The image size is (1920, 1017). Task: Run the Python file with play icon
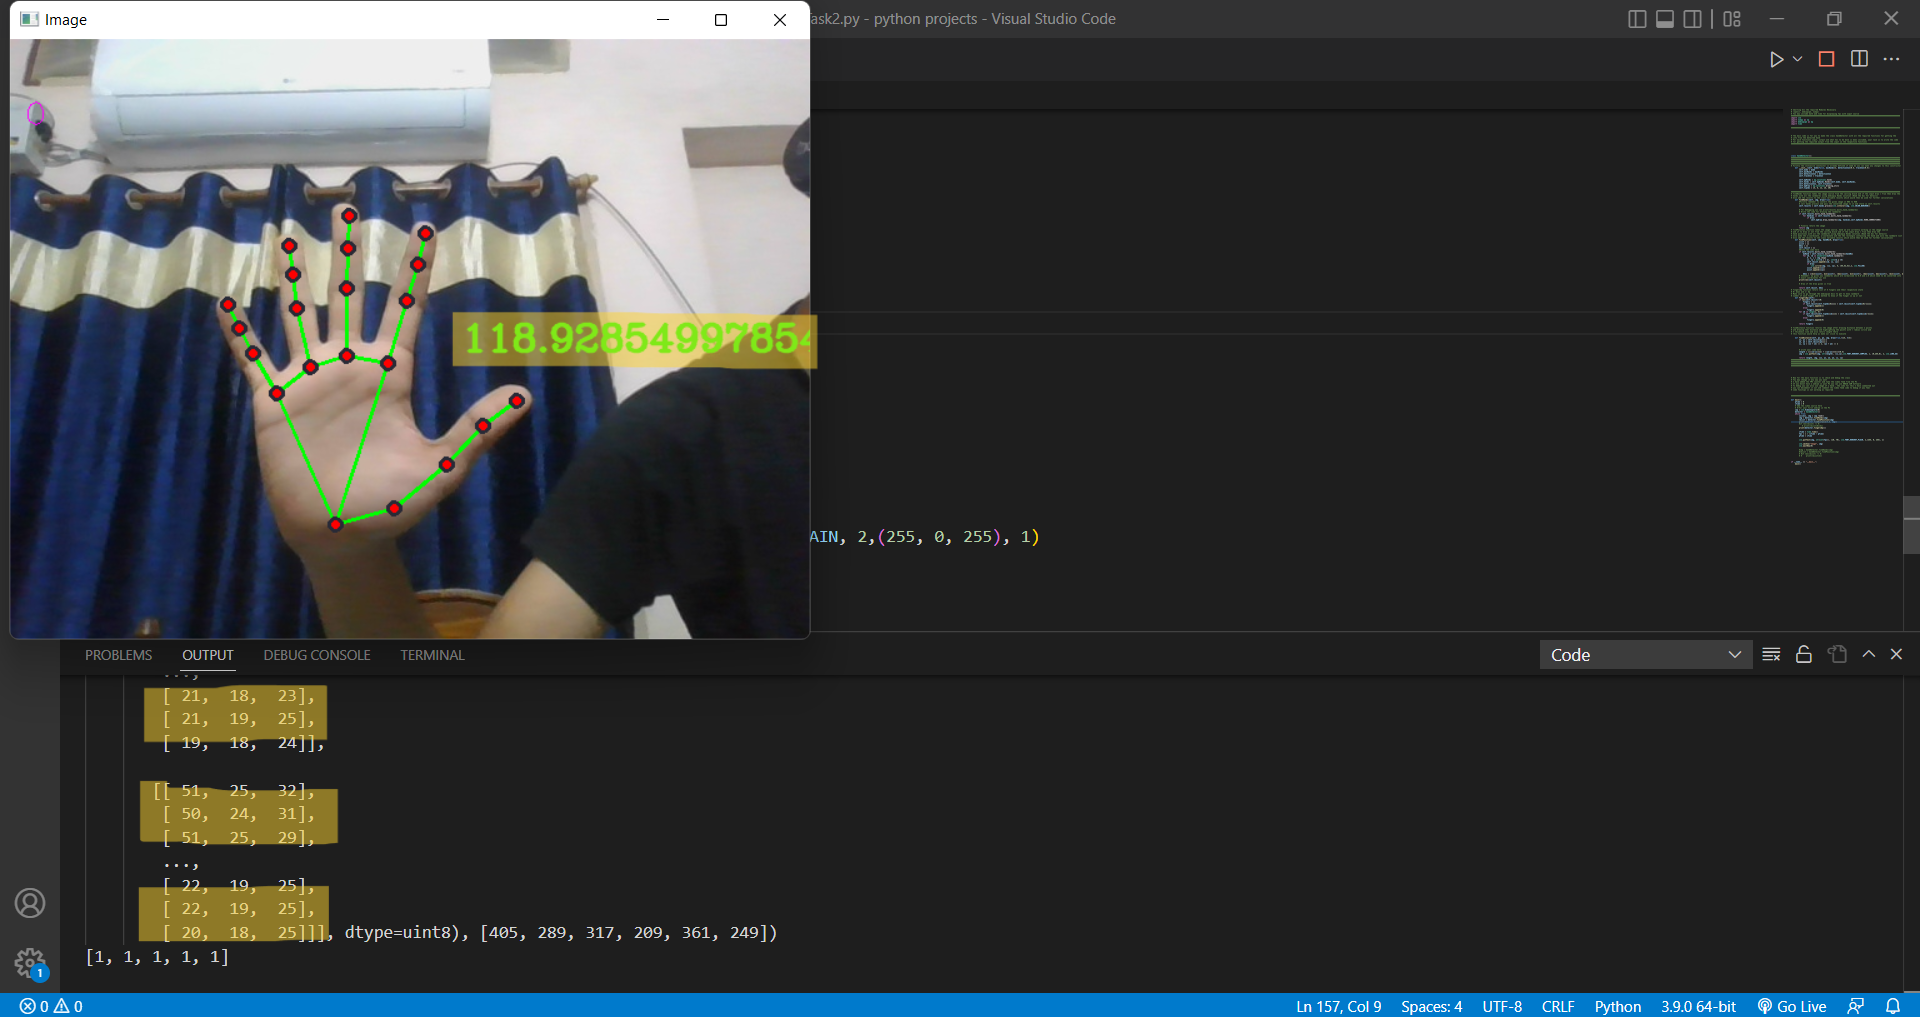(1776, 59)
